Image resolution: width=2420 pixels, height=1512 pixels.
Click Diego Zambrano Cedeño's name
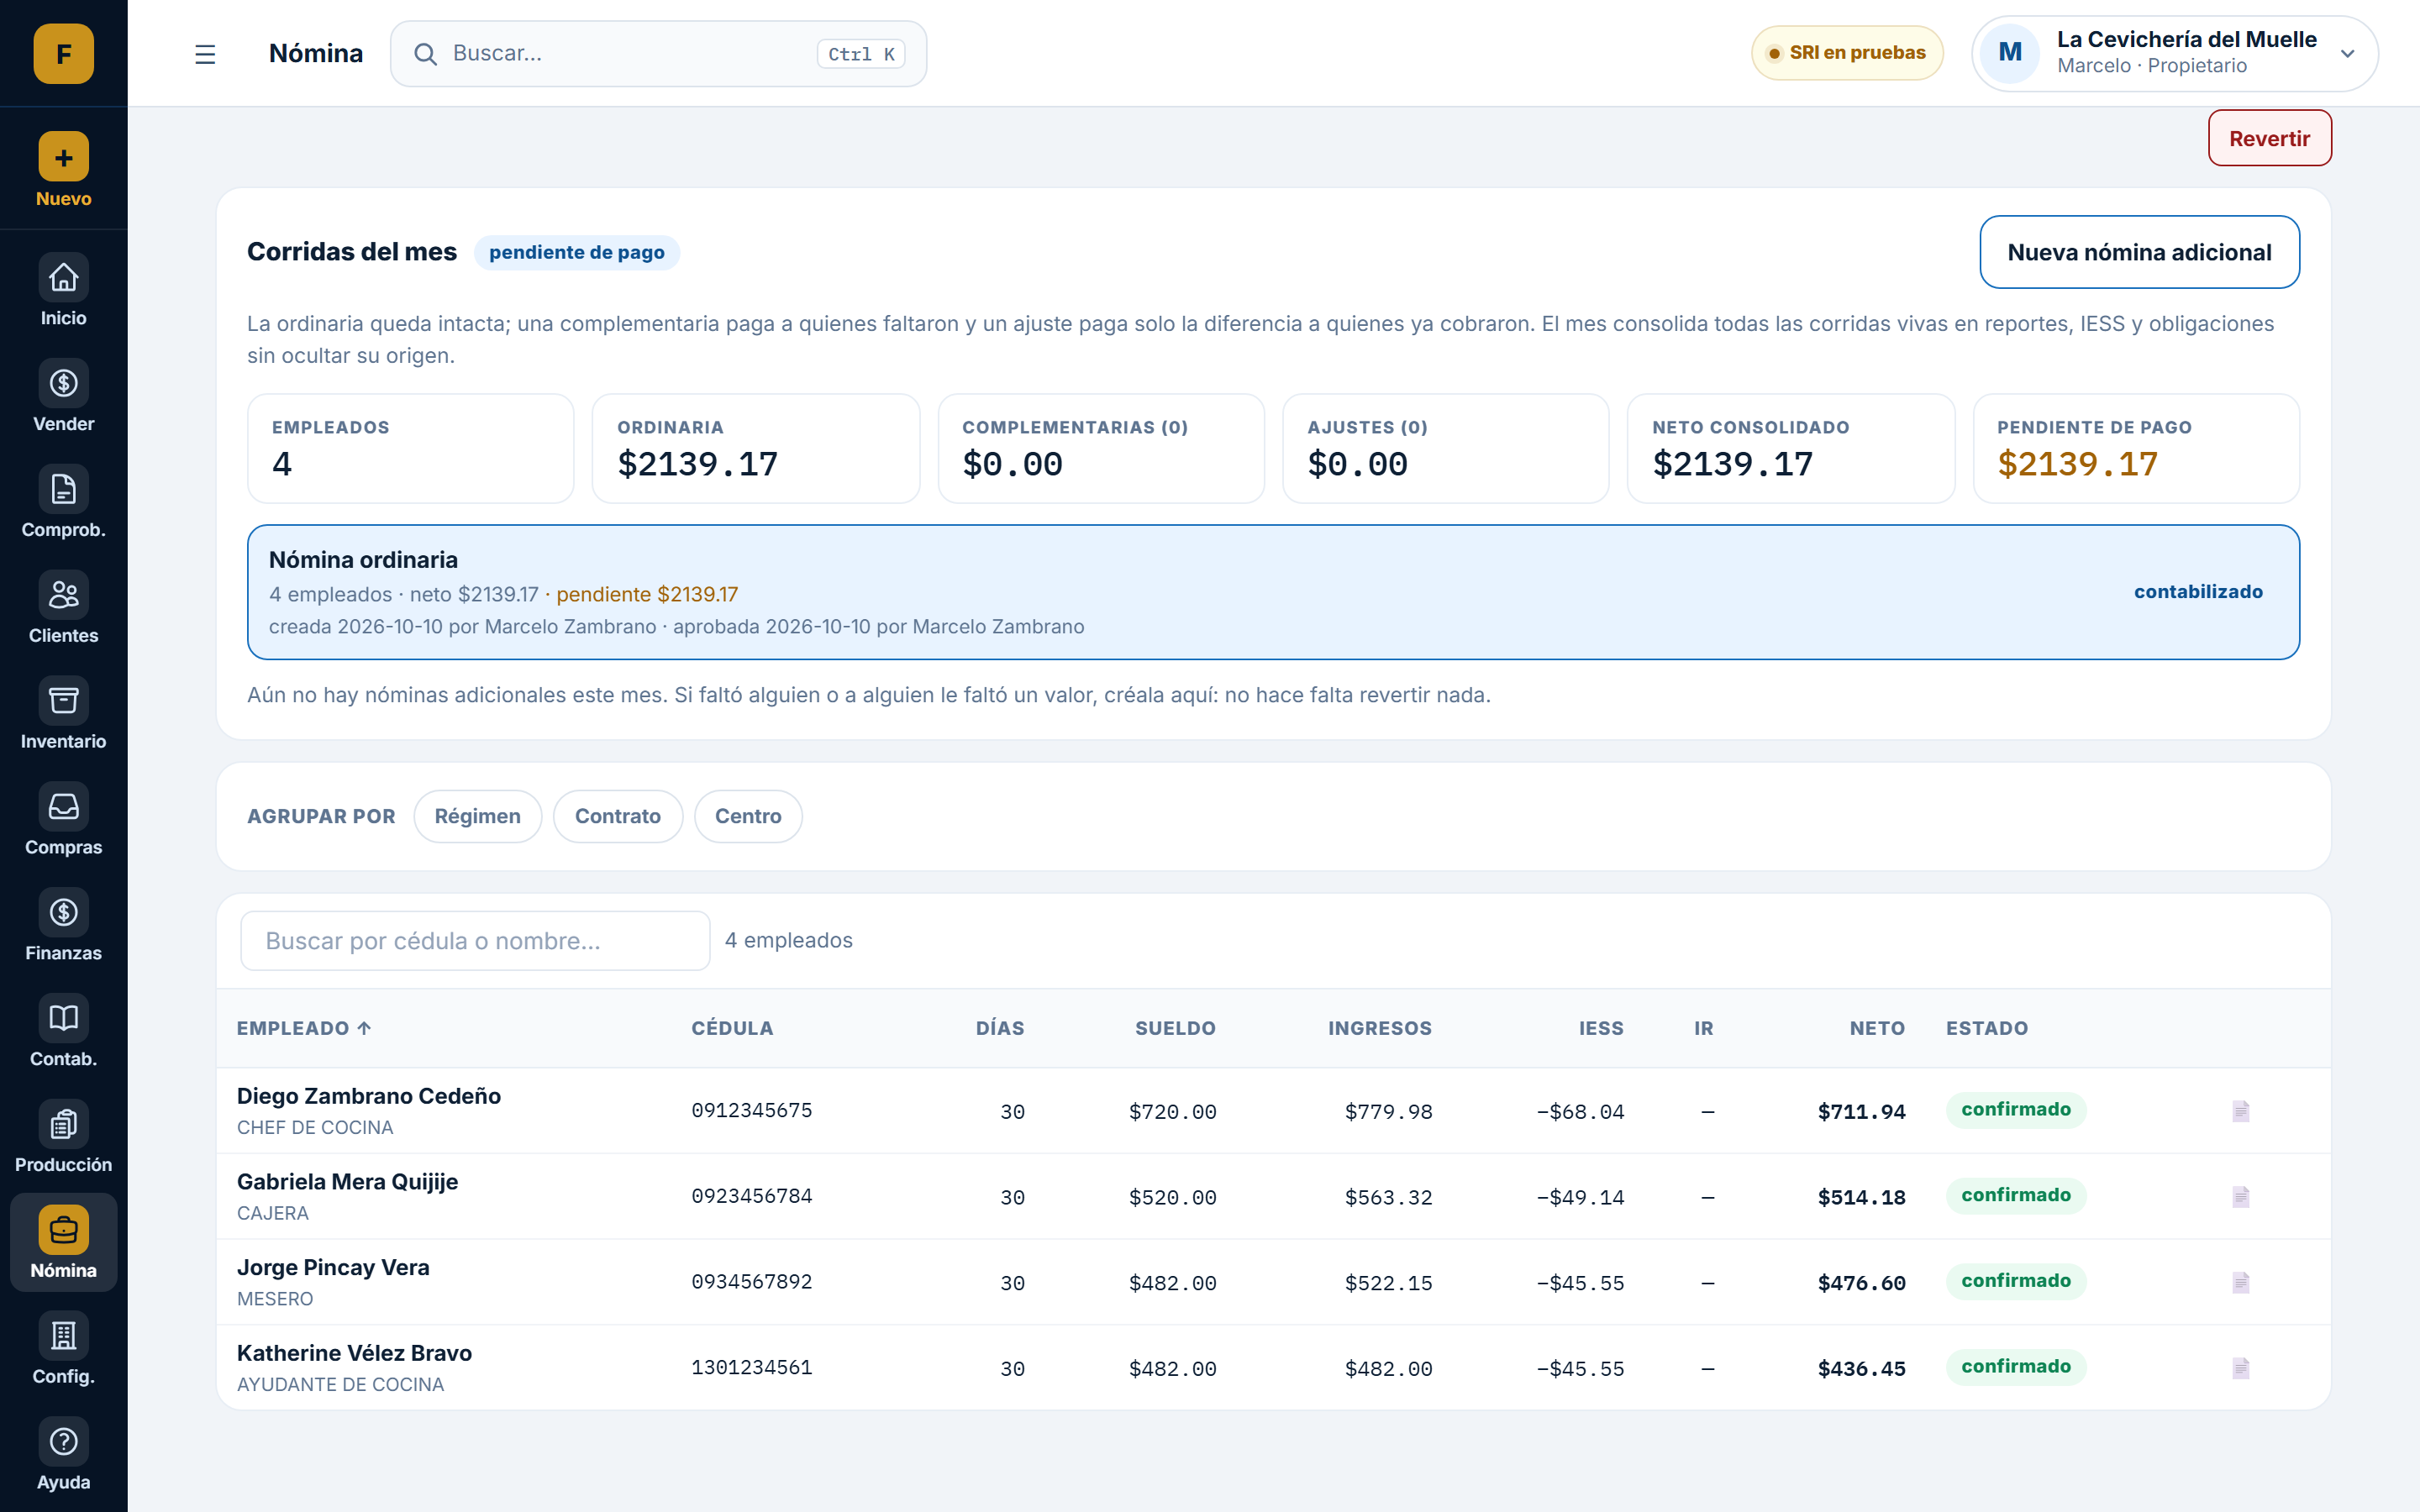(x=369, y=1096)
